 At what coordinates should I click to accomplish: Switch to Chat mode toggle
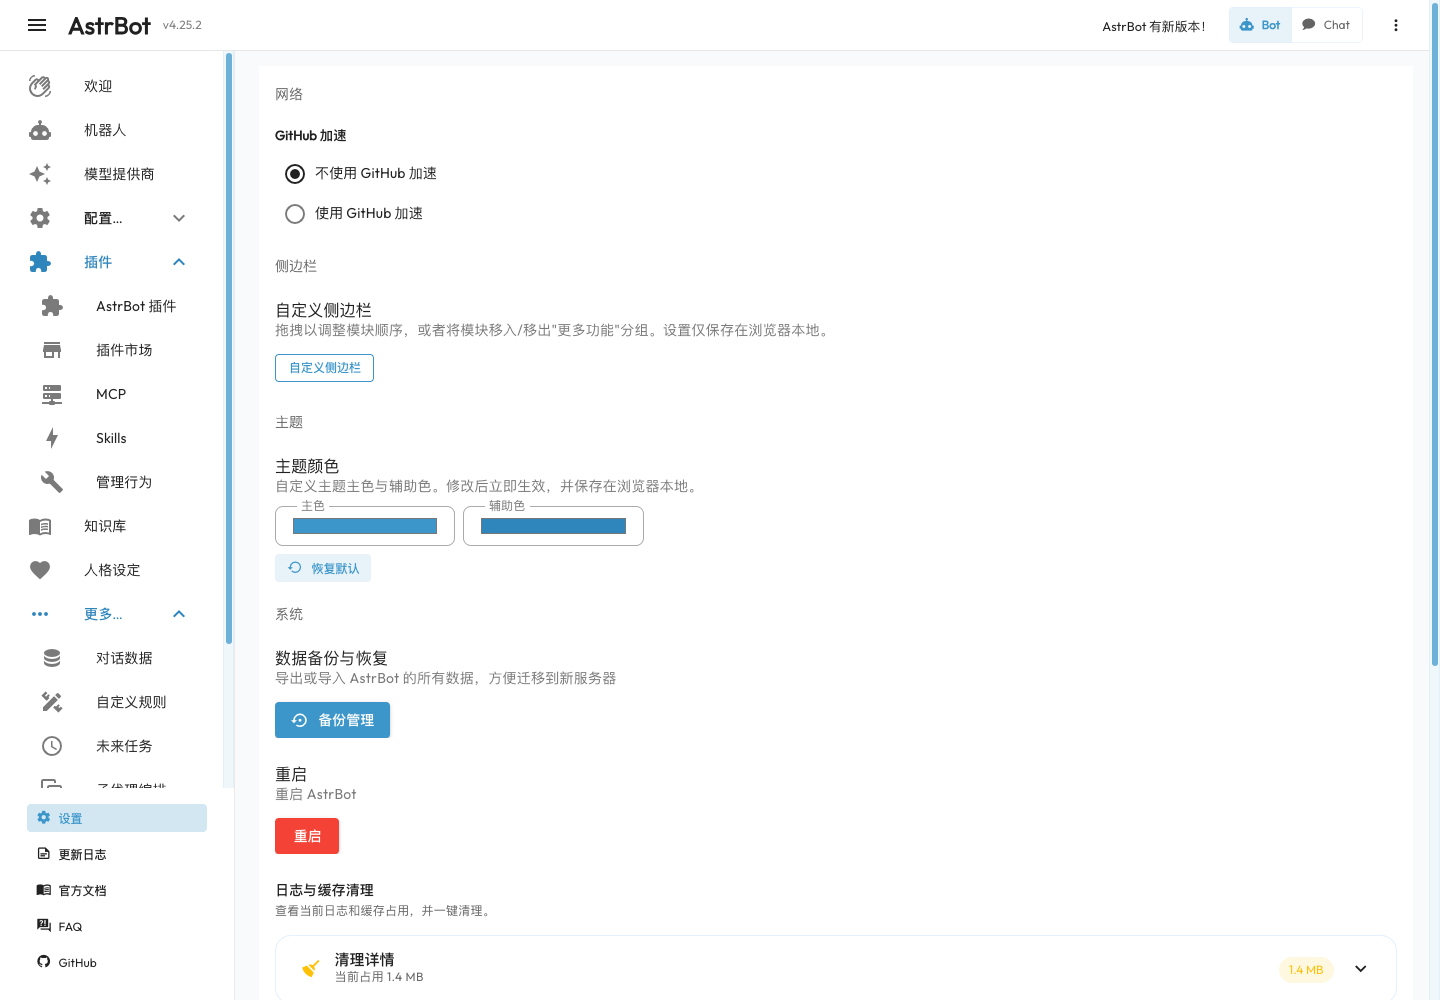[x=1326, y=25]
